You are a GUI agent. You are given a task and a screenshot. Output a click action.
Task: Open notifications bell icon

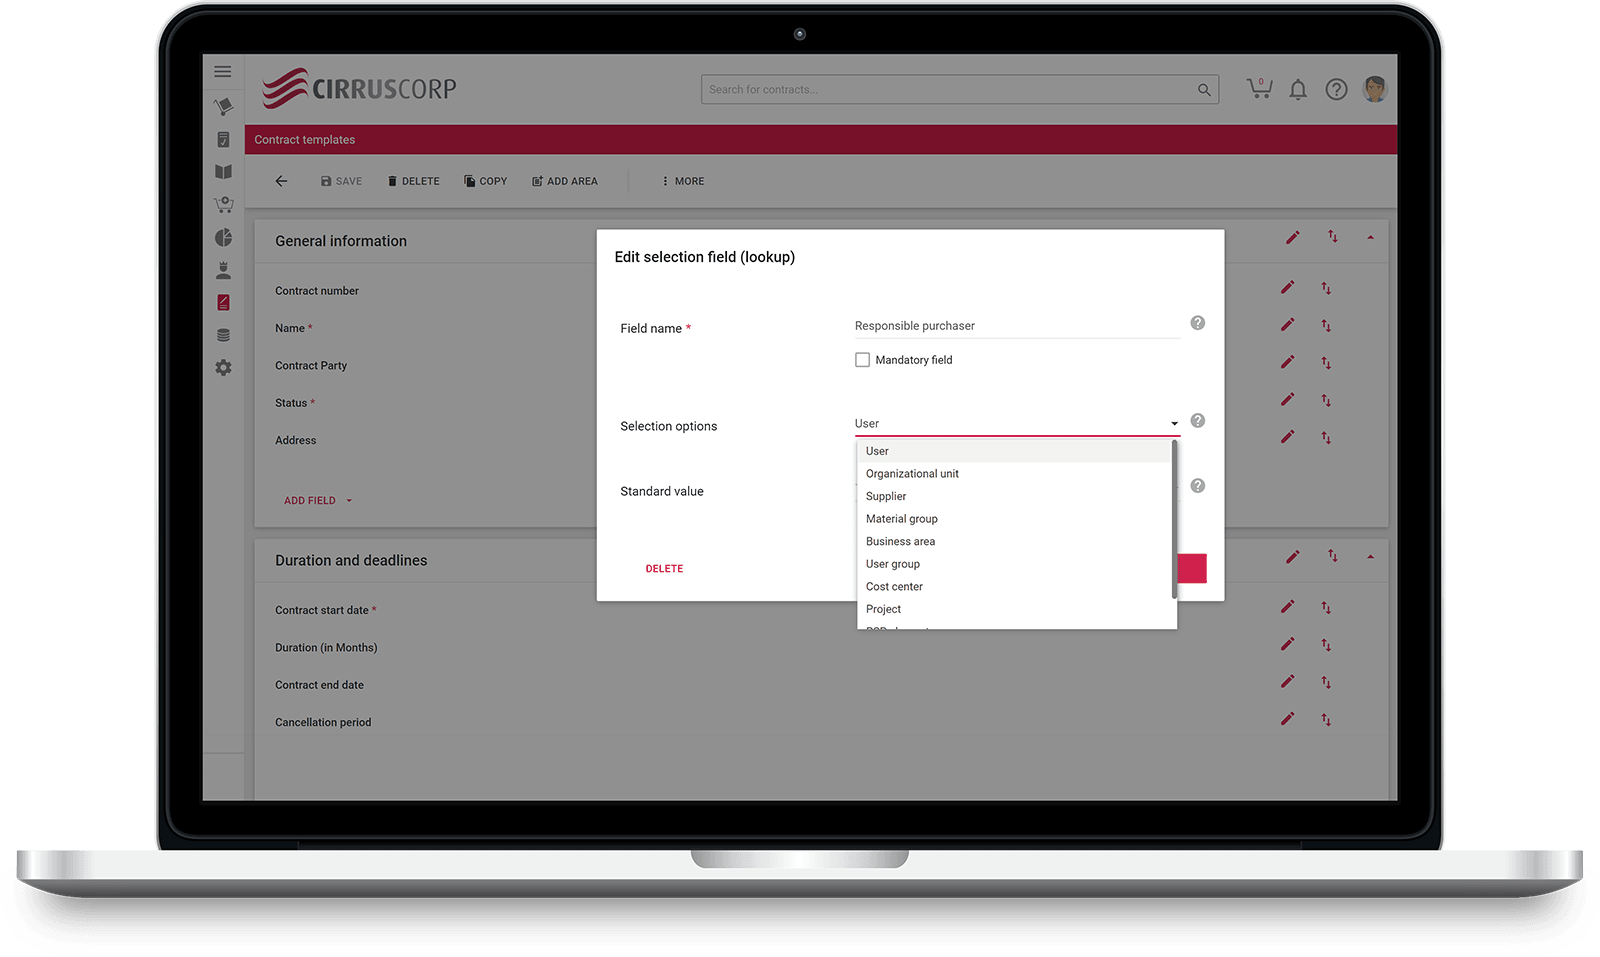pos(1298,90)
